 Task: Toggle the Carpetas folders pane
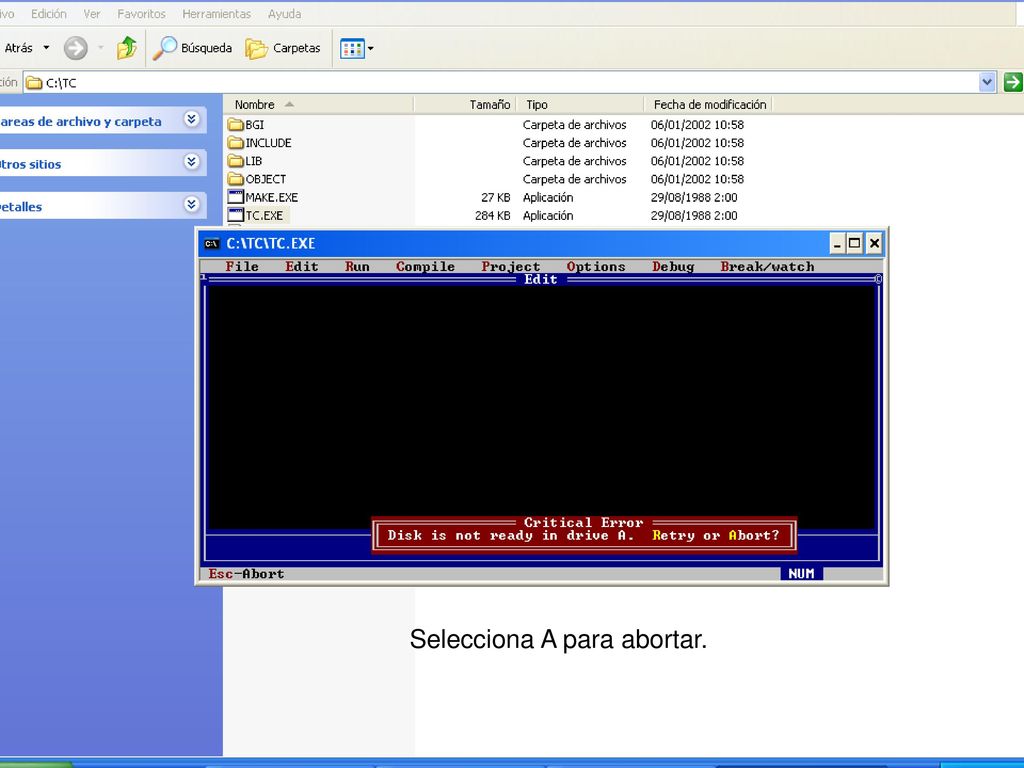(x=283, y=48)
